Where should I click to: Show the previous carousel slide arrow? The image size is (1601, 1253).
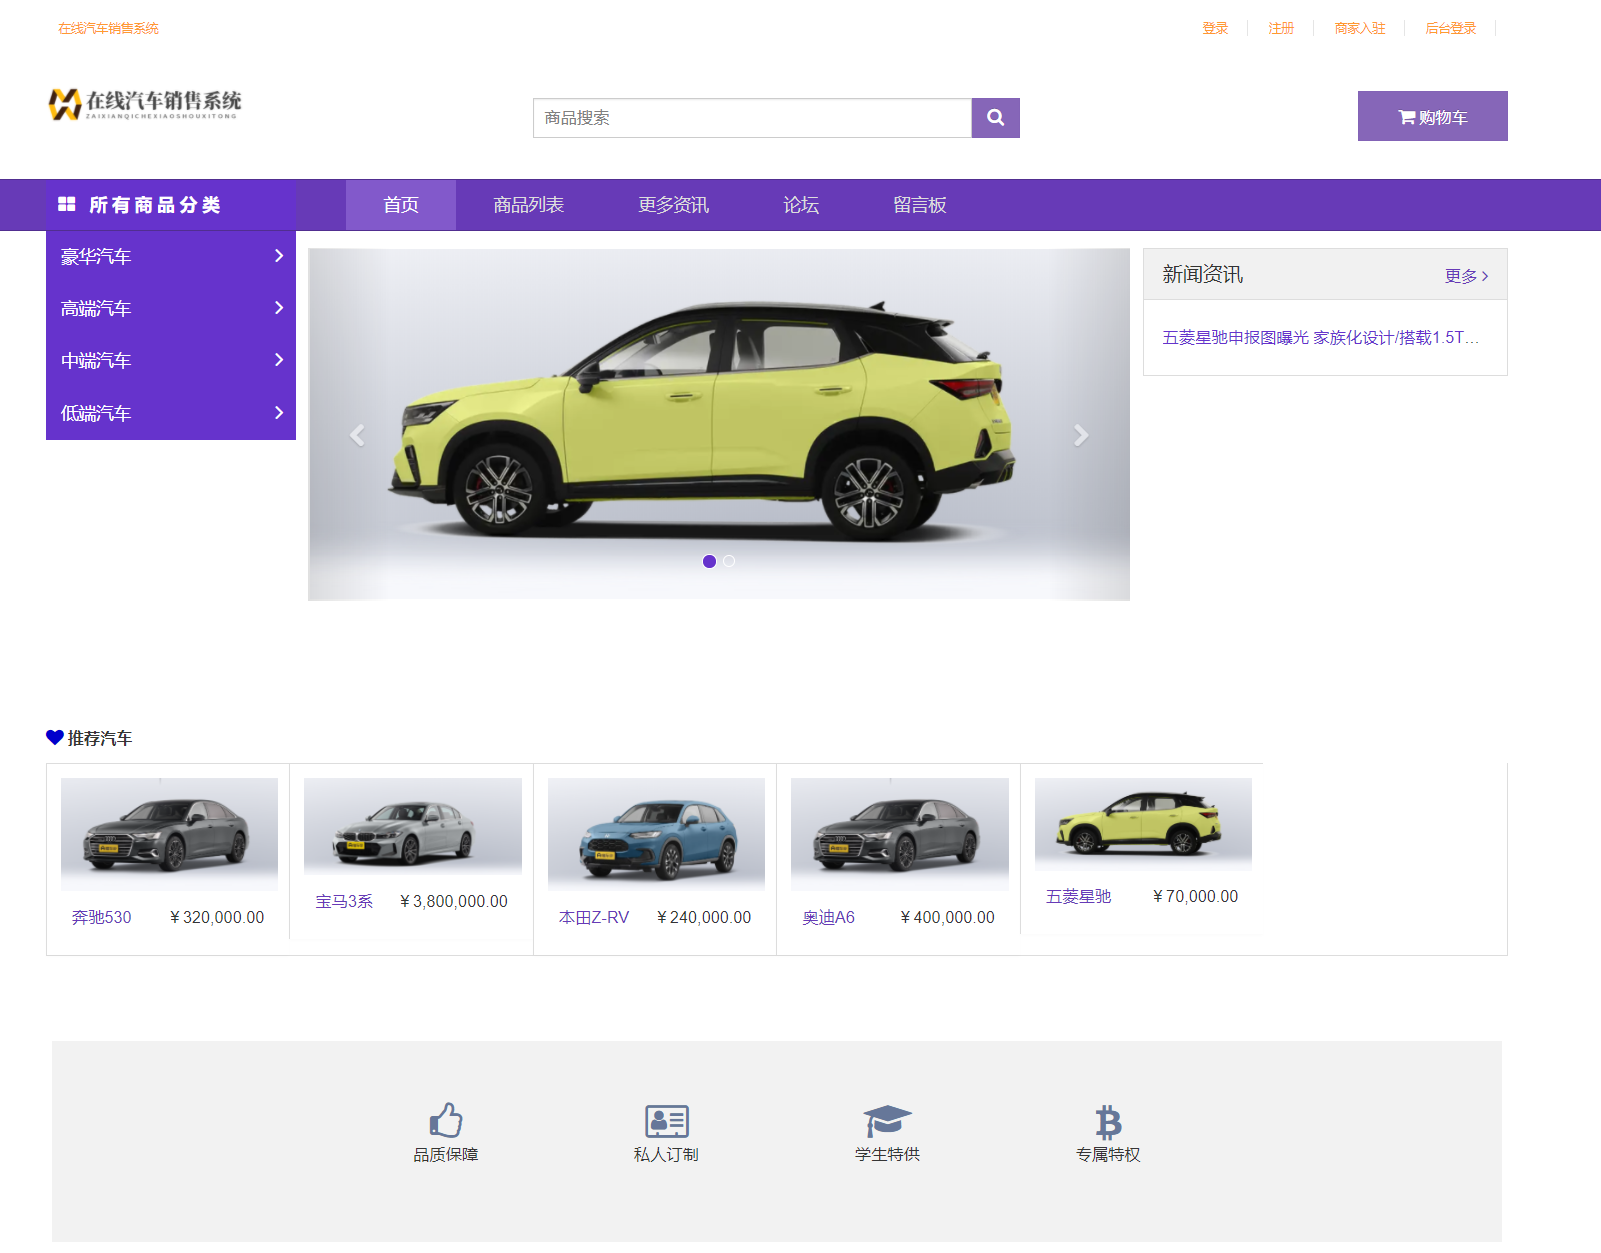click(x=357, y=435)
